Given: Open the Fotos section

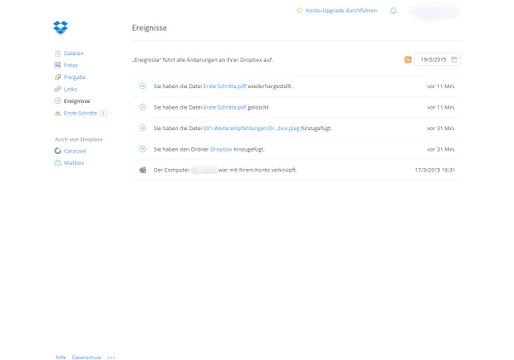Looking at the screenshot, I should pyautogui.click(x=71, y=65).
